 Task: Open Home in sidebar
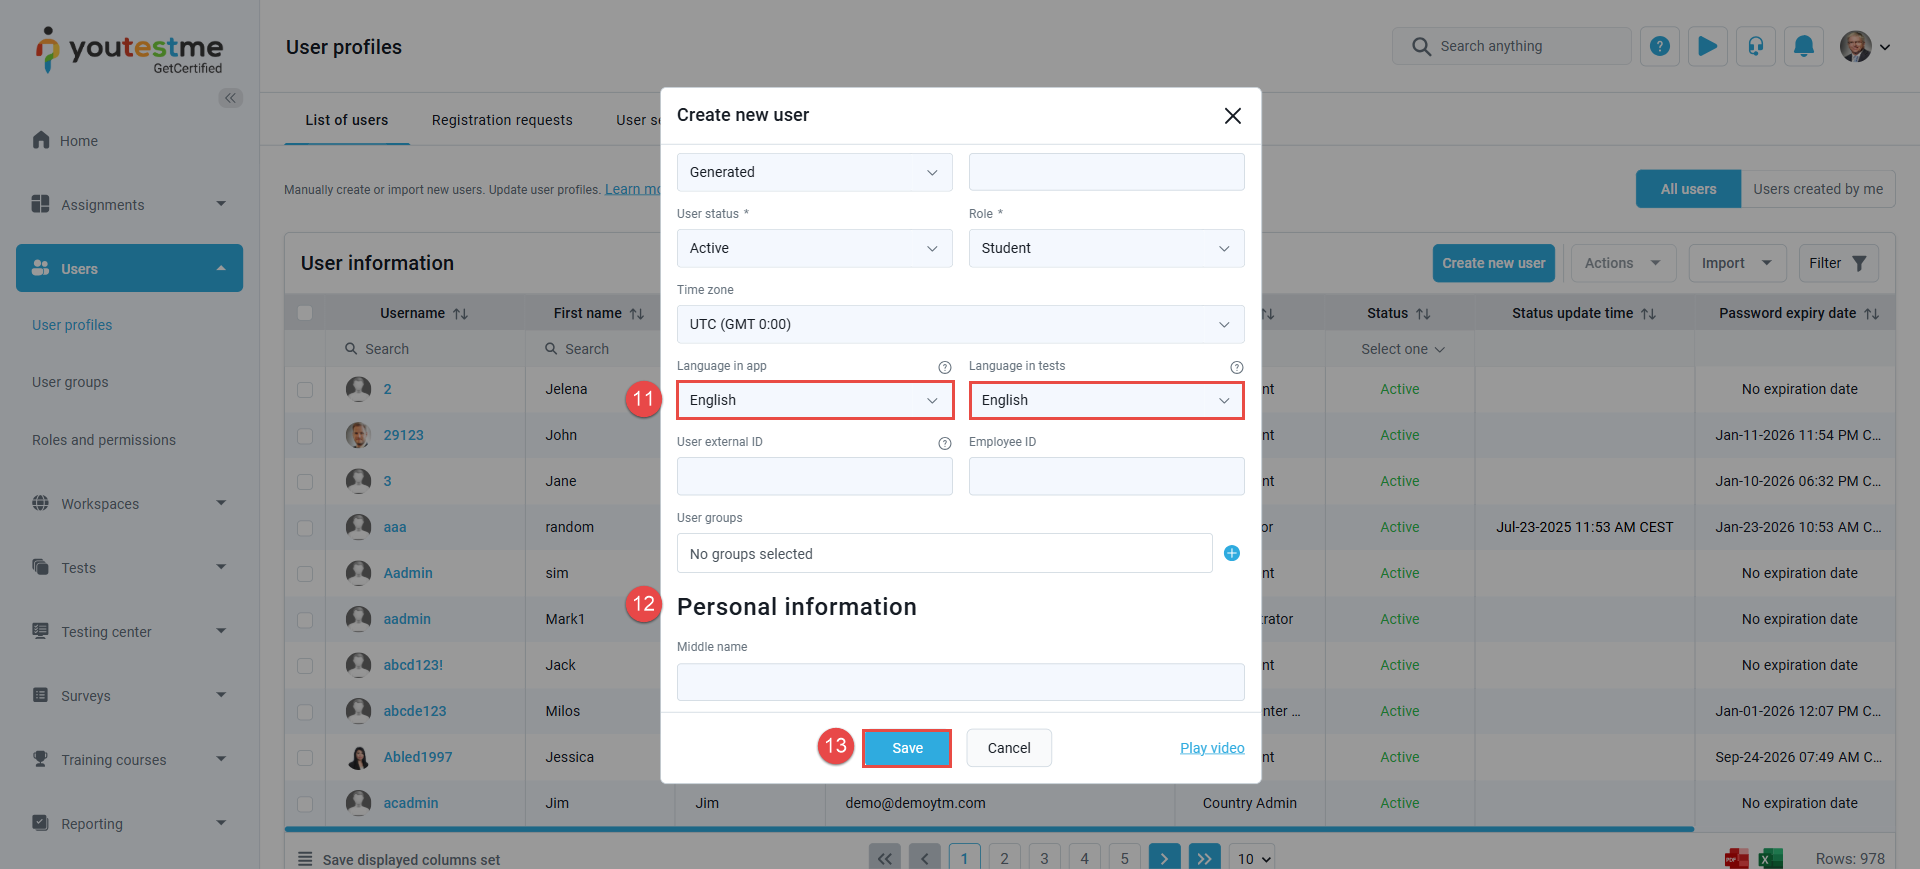point(79,141)
